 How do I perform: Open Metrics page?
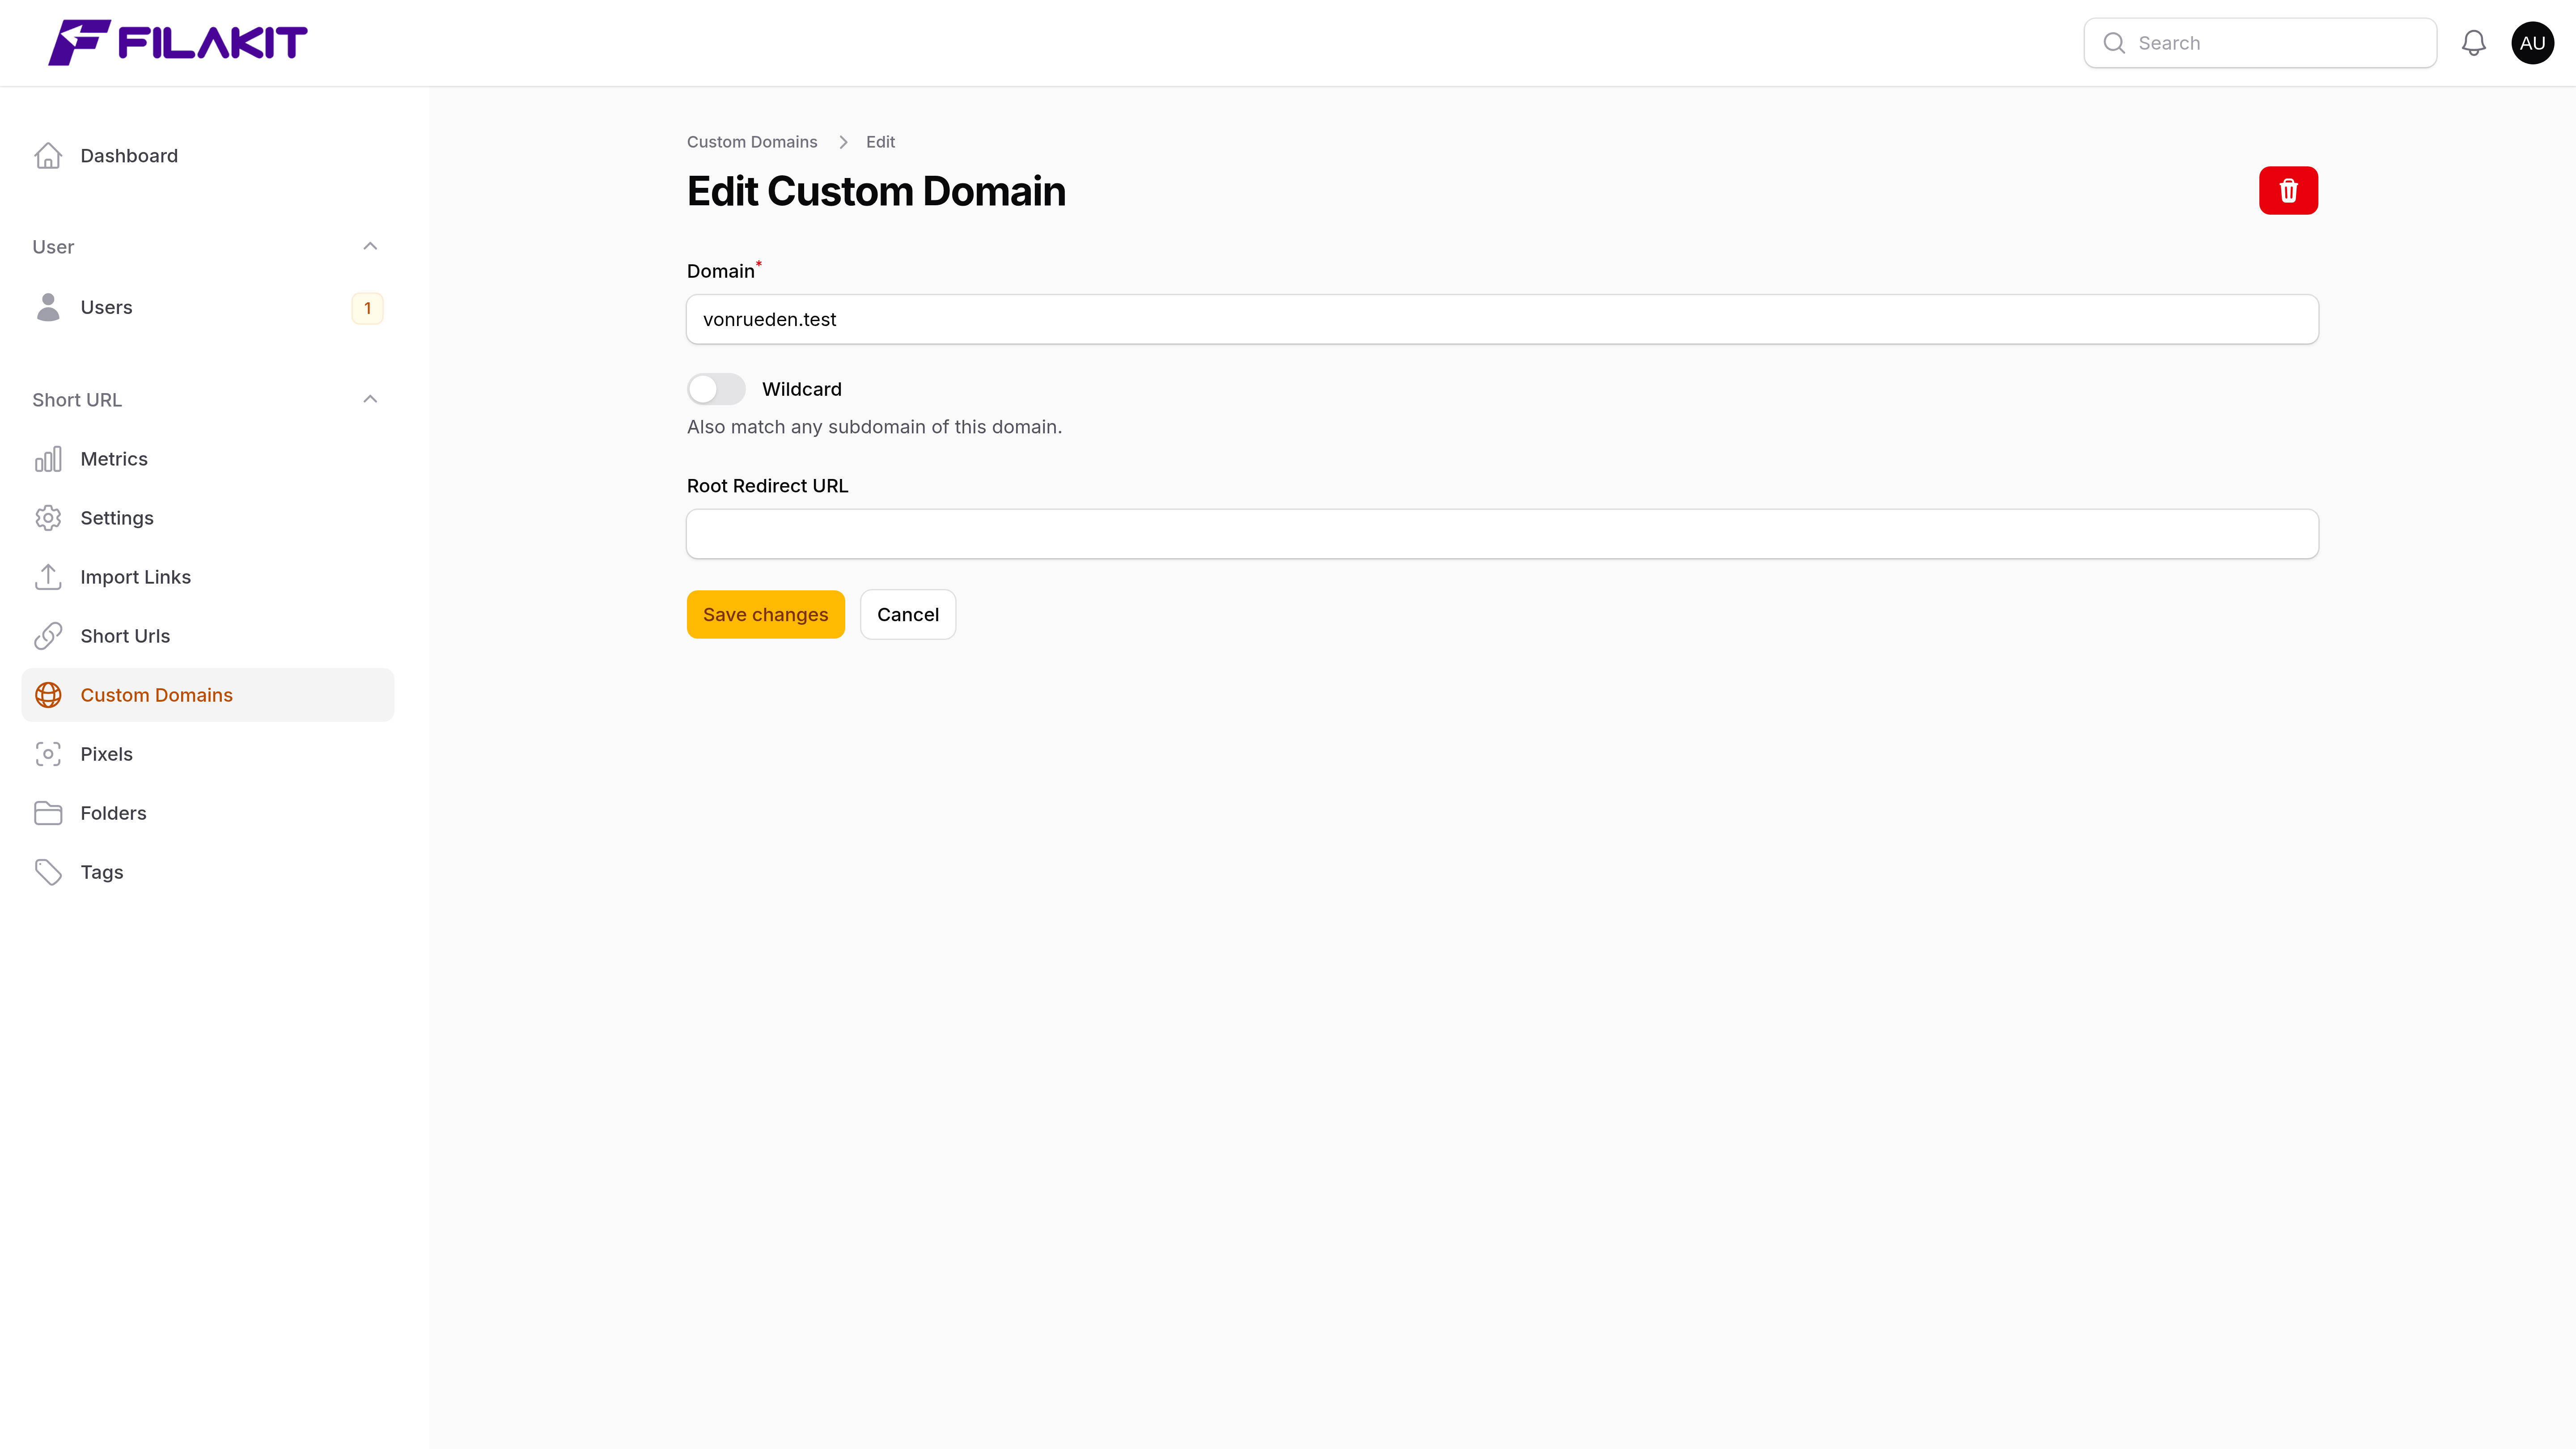point(208,459)
